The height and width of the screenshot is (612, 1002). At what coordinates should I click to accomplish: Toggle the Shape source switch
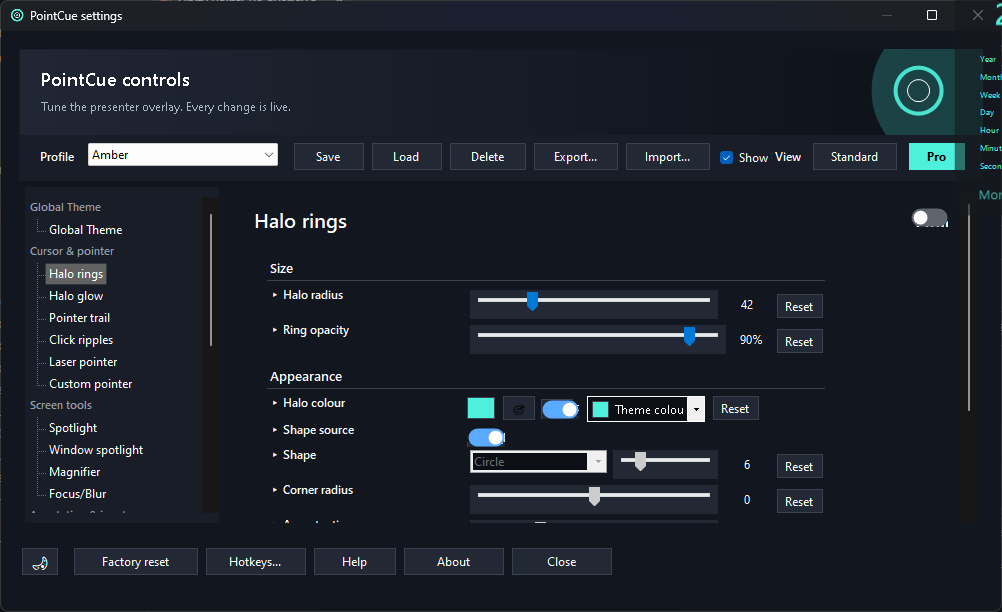pyautogui.click(x=487, y=438)
